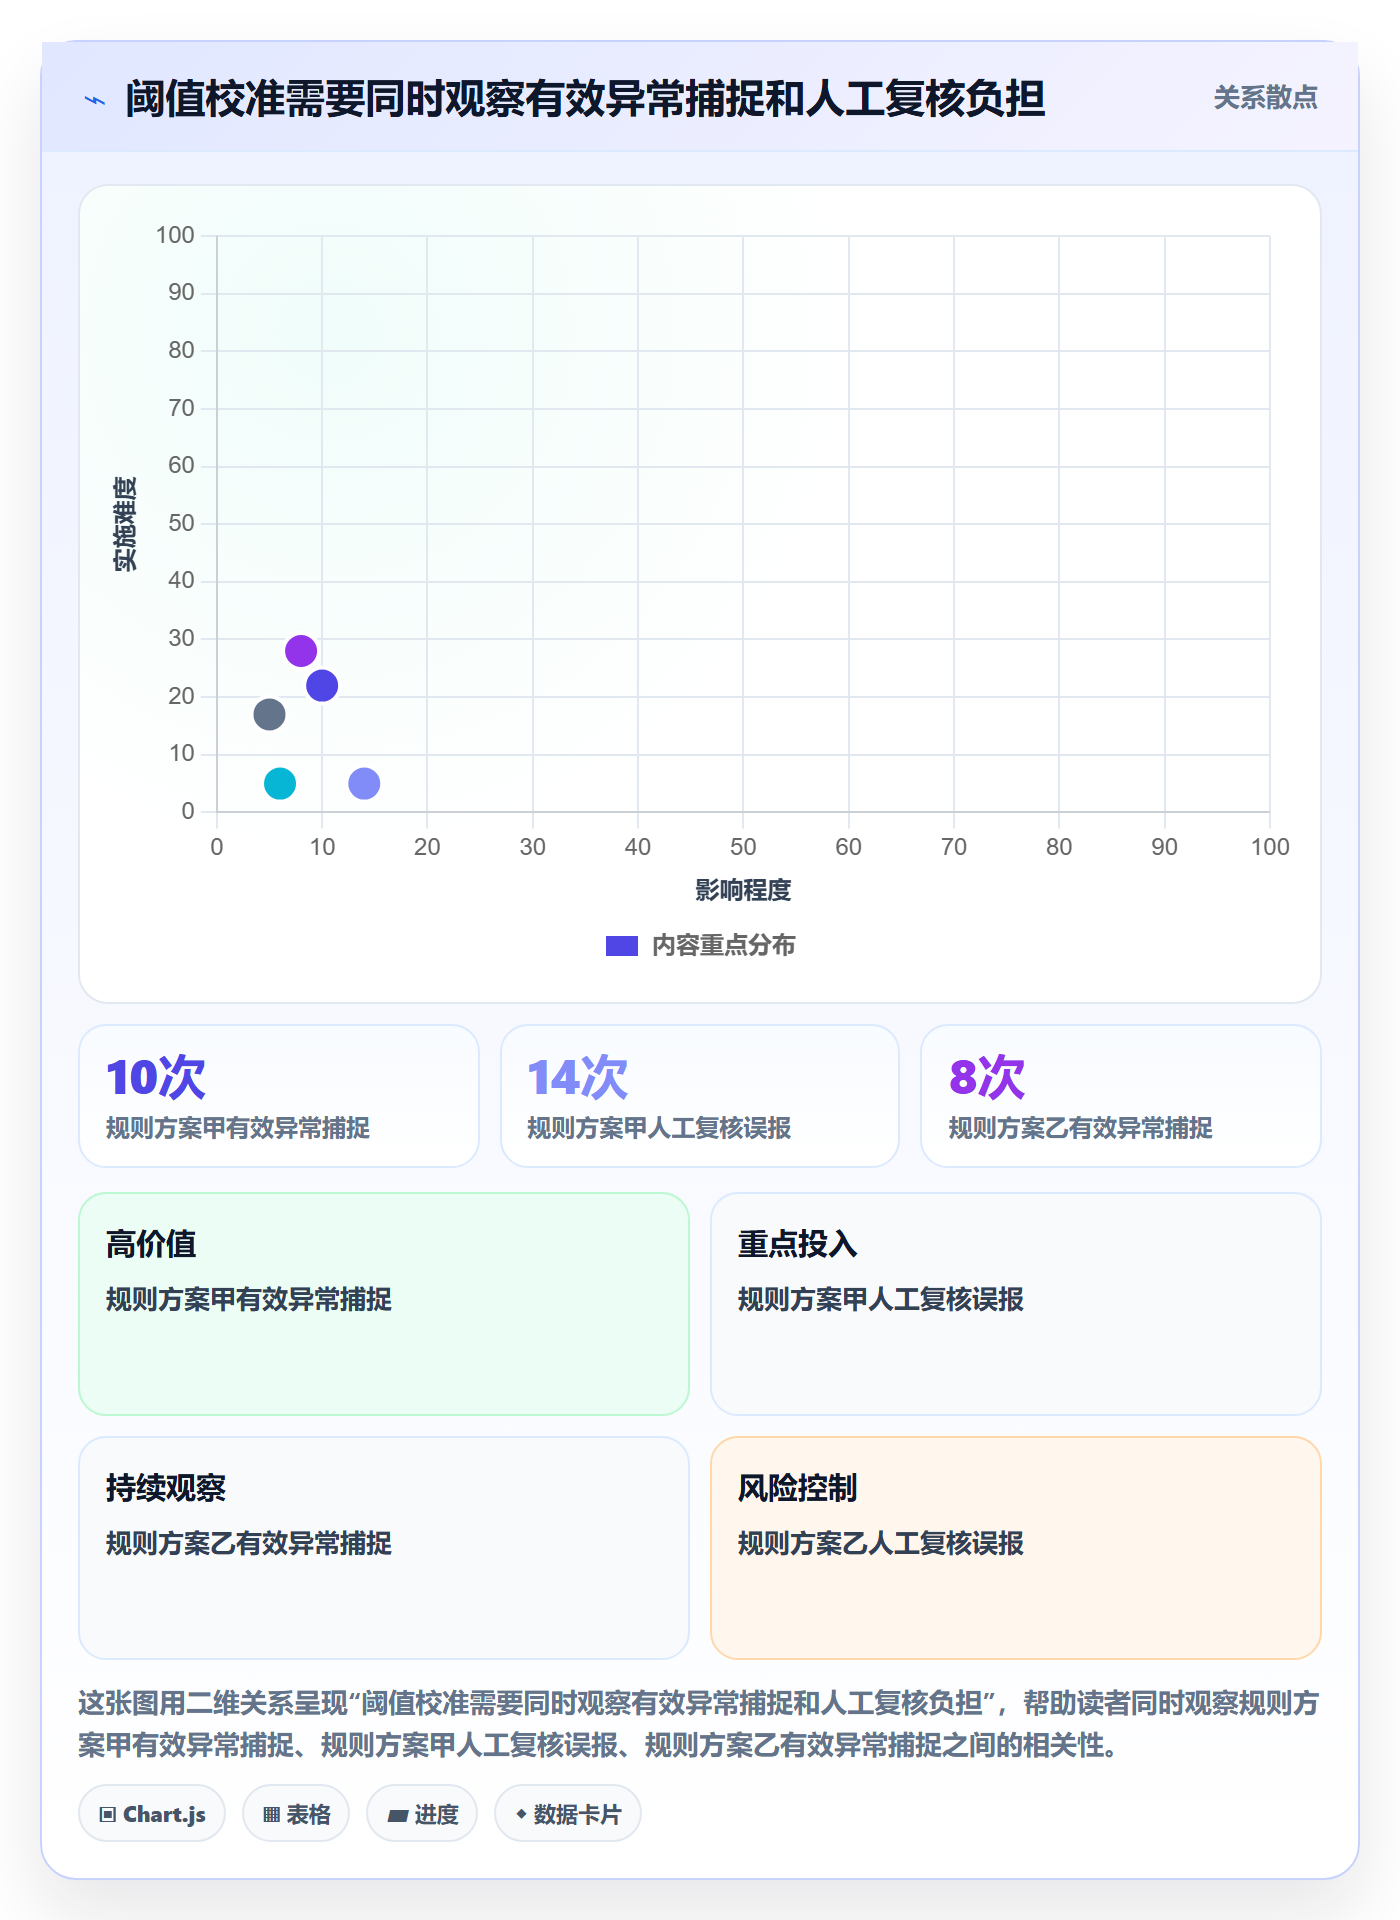The width and height of the screenshot is (1400, 1920).
Task: Click the 进度 tag chip
Action: coord(422,1814)
